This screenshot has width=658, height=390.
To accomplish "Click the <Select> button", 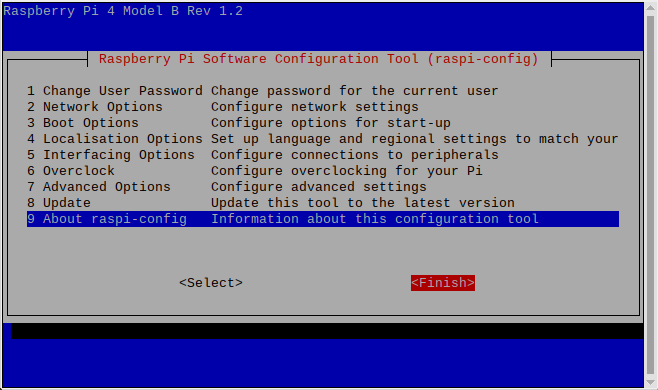I will point(211,283).
